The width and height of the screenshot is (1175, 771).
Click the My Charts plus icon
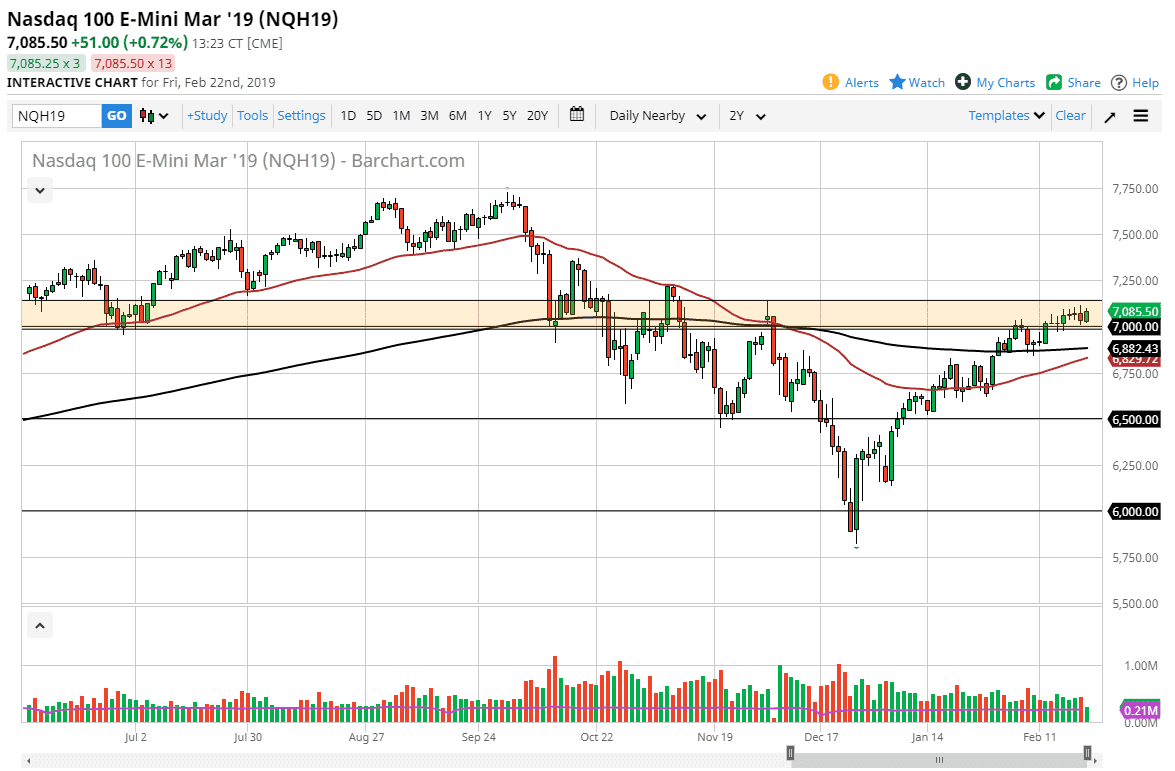click(x=963, y=82)
